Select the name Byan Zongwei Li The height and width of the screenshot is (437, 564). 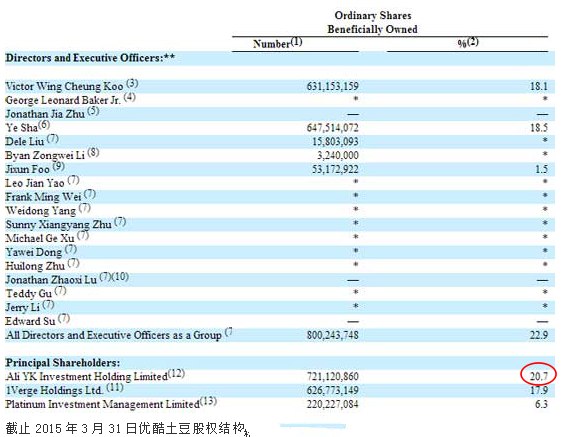45,155
